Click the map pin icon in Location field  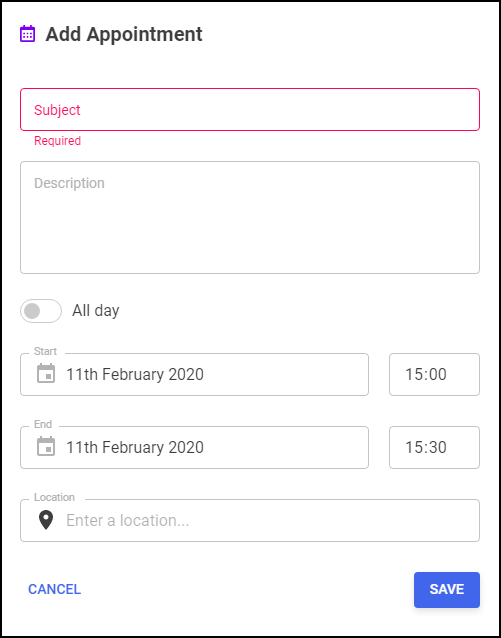pos(46,520)
